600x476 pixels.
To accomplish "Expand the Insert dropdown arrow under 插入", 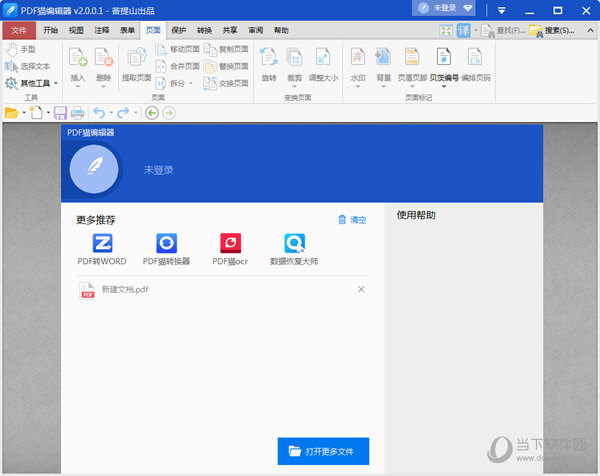I will tap(78, 86).
